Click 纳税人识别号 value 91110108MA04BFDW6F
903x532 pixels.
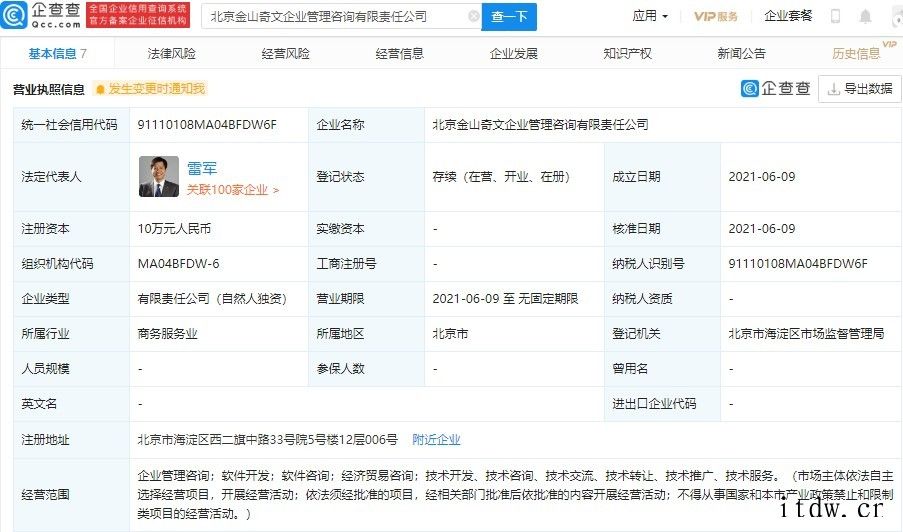798,264
